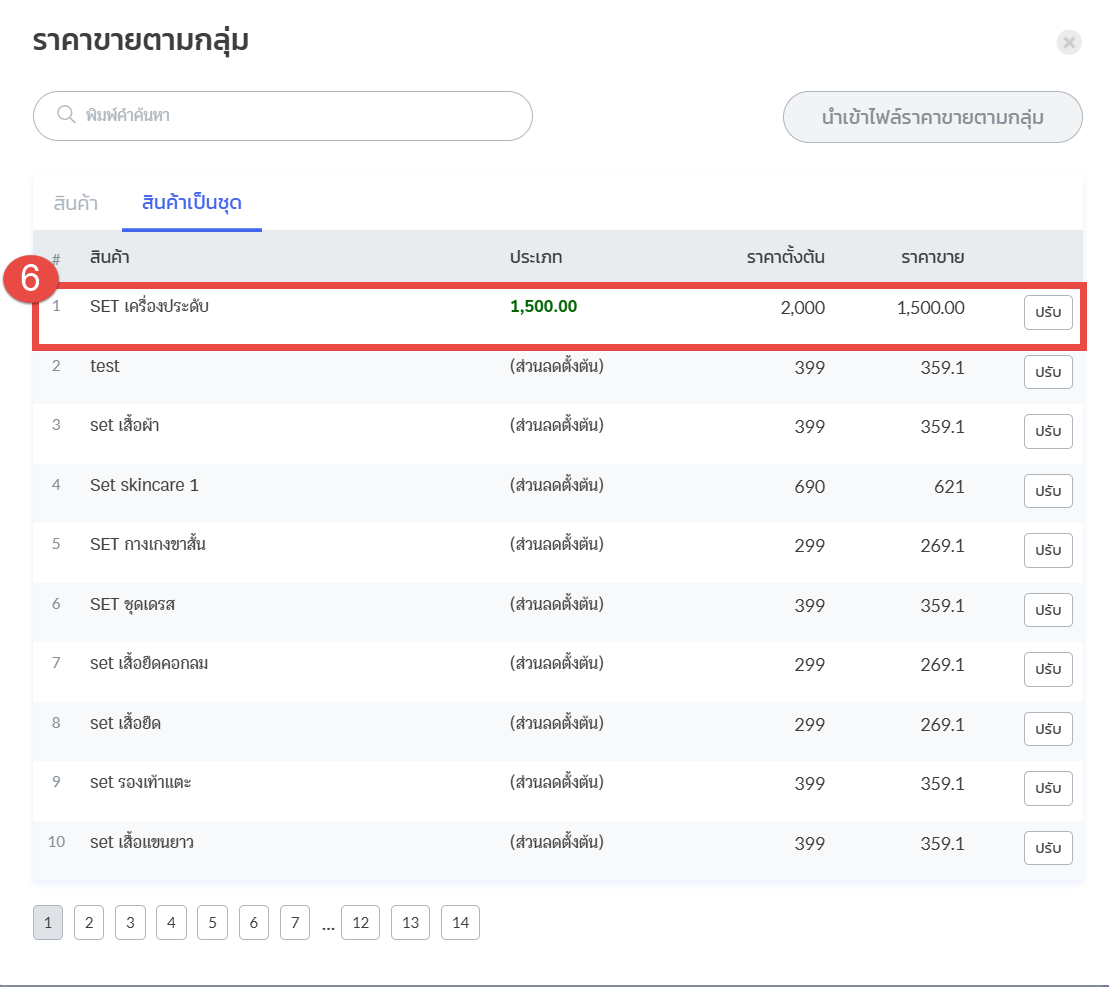The height and width of the screenshot is (987, 1109).
Task: Close the group price dialog
Action: [1069, 42]
